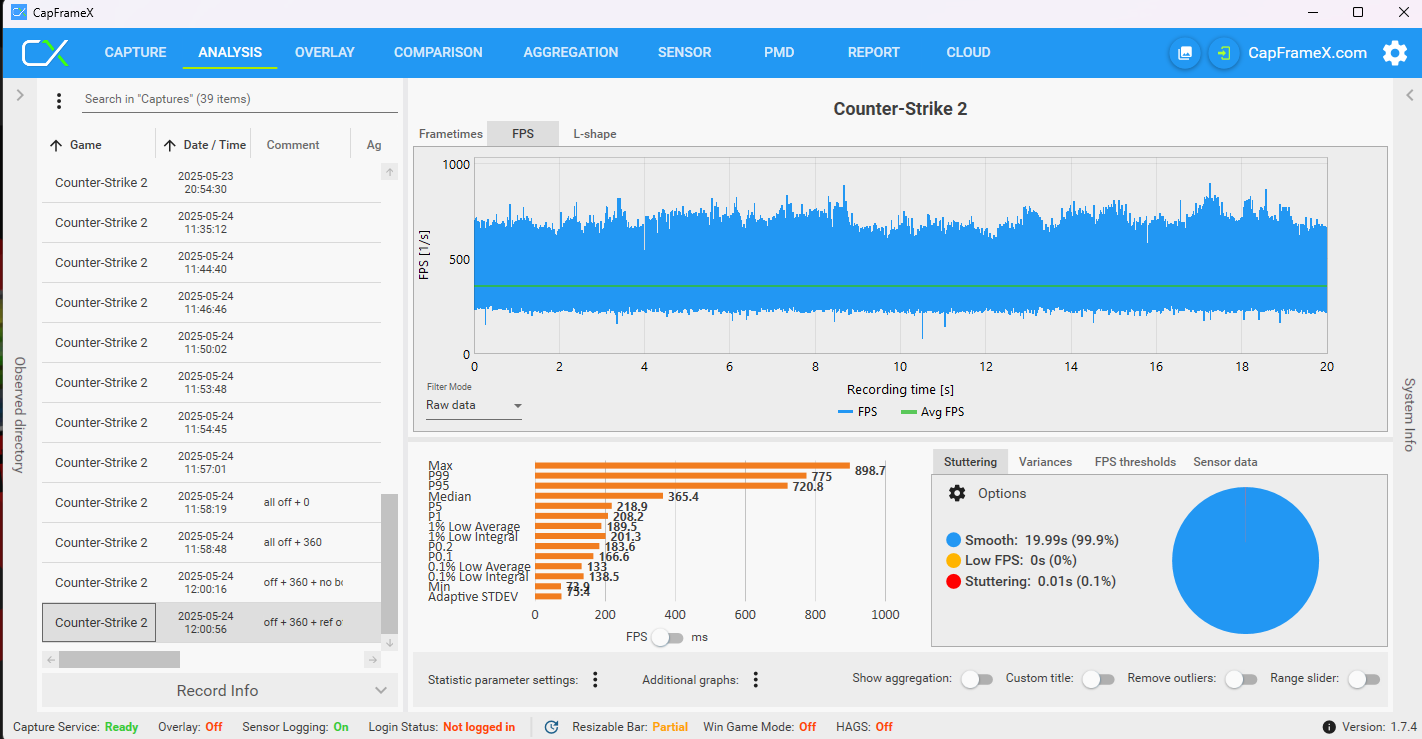Click the Options gear in Stuttering panel

(957, 493)
